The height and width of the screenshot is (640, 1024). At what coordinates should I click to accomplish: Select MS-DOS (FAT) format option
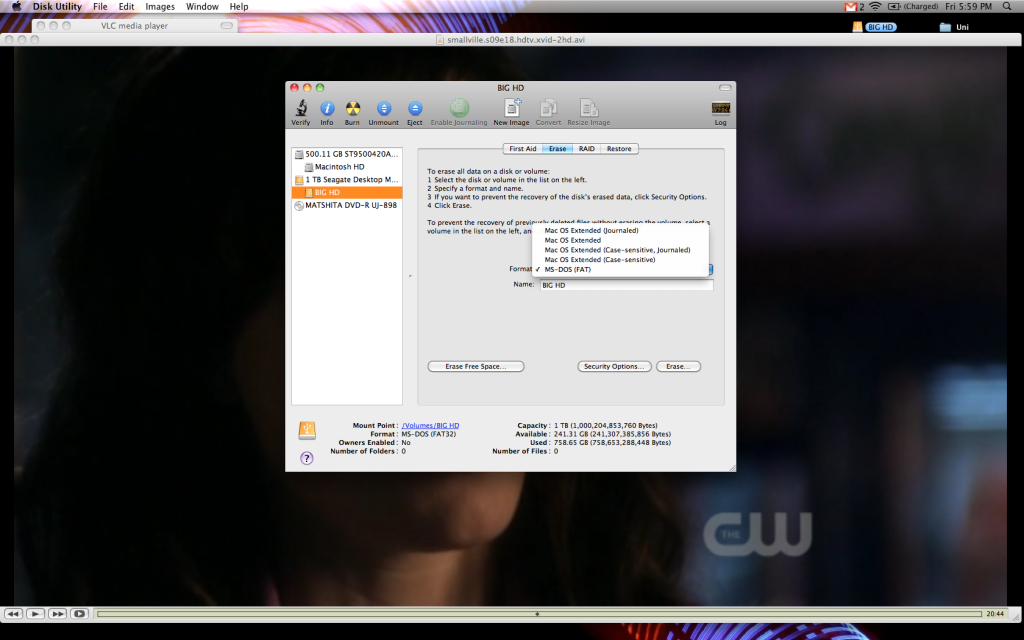[x=568, y=270]
